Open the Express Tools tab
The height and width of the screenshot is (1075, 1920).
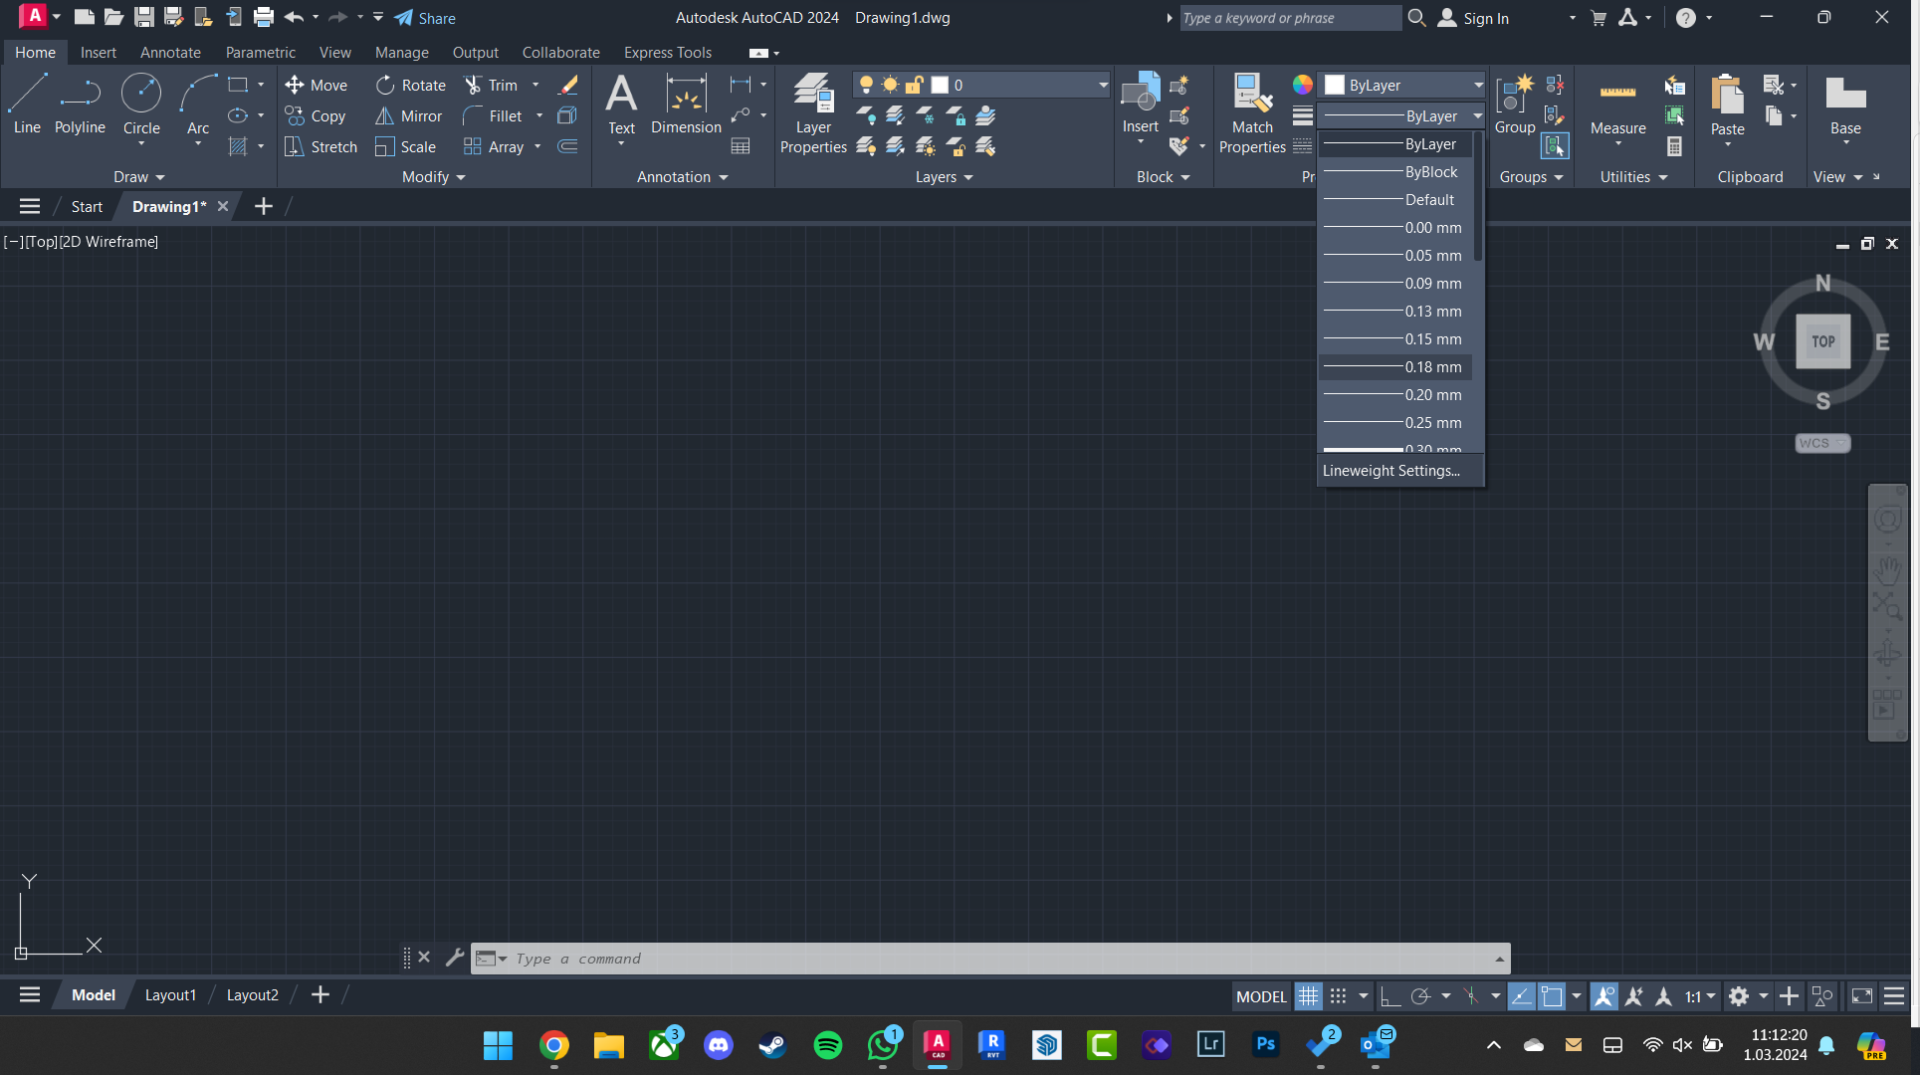[667, 52]
